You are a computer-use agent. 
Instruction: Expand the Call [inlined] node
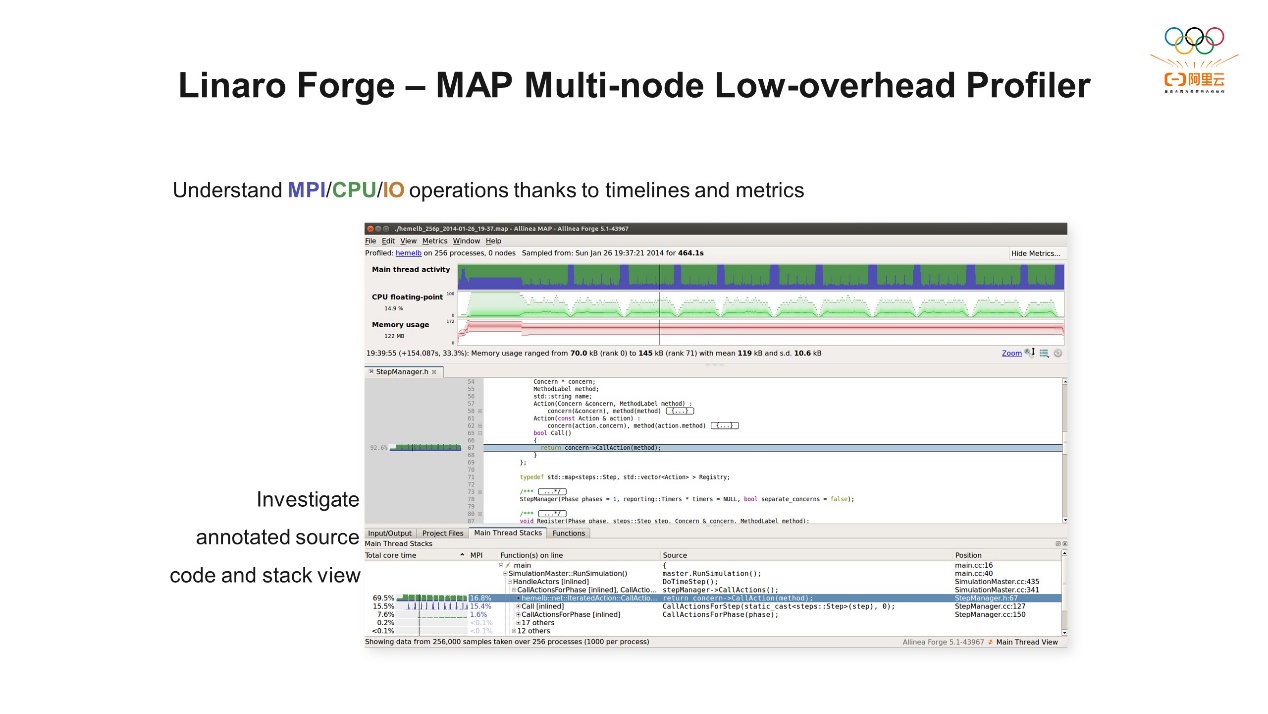518,606
